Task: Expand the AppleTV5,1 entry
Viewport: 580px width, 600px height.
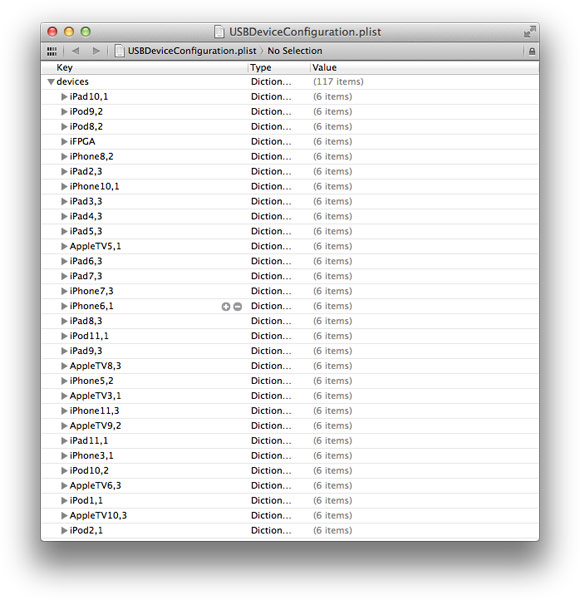Action: (x=64, y=246)
